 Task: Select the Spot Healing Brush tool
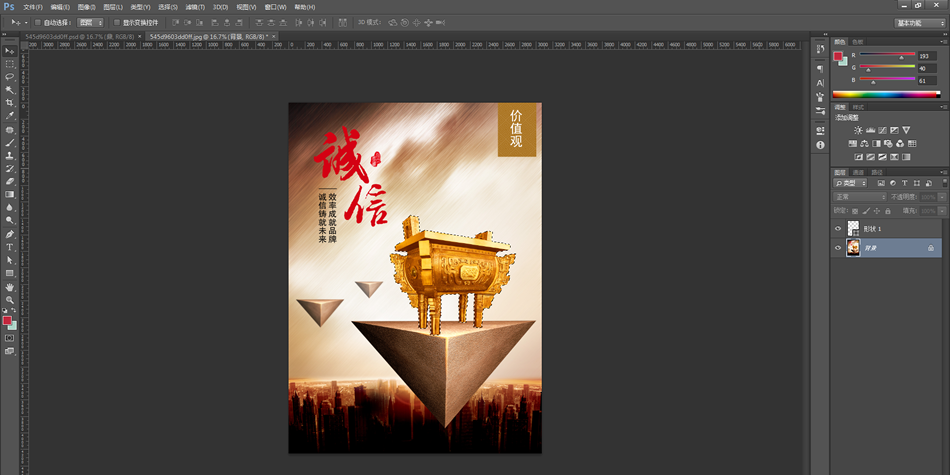click(x=10, y=130)
